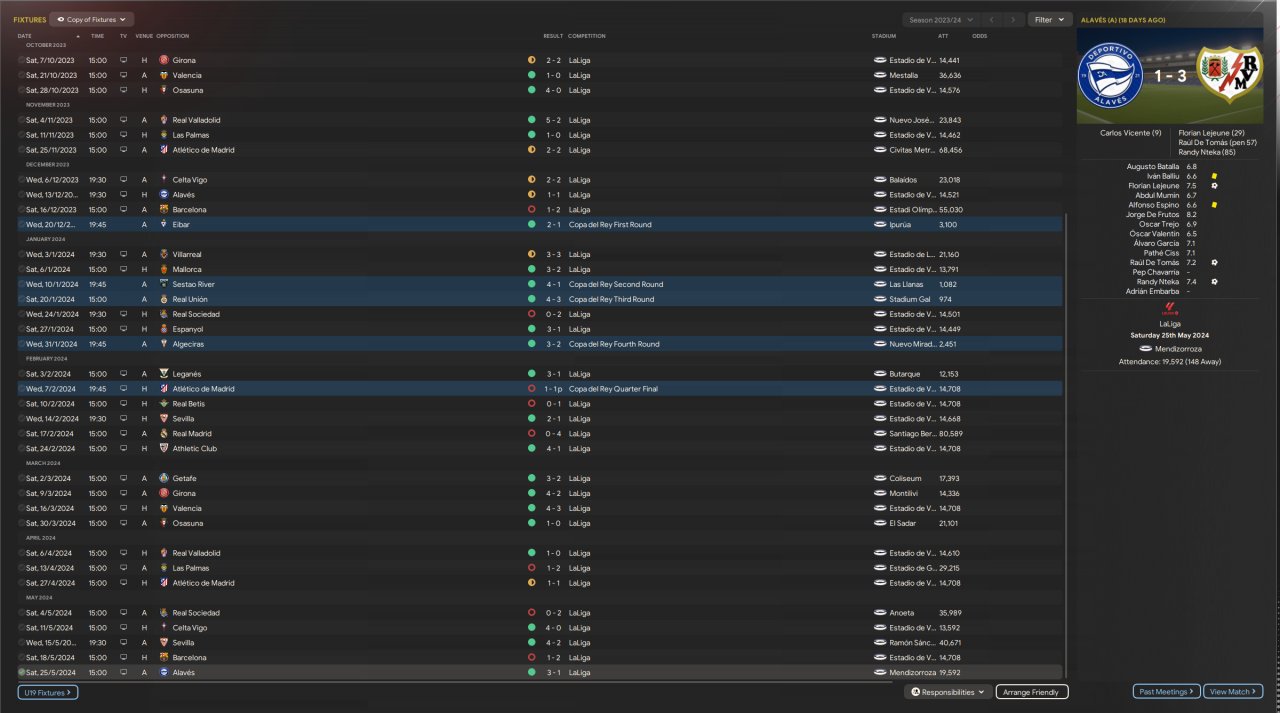Sort by the Competition column header

[x=587, y=36]
